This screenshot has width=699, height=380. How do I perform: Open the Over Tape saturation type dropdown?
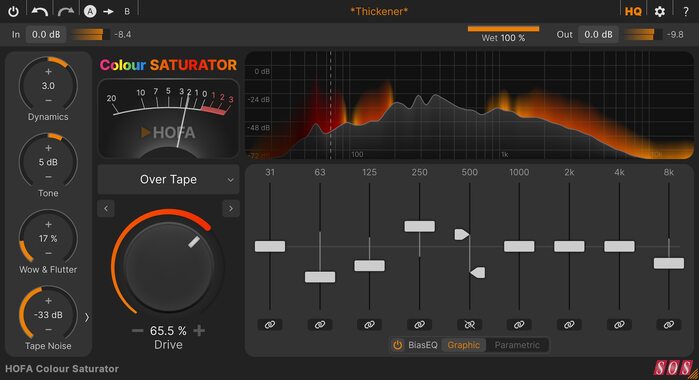click(x=169, y=179)
